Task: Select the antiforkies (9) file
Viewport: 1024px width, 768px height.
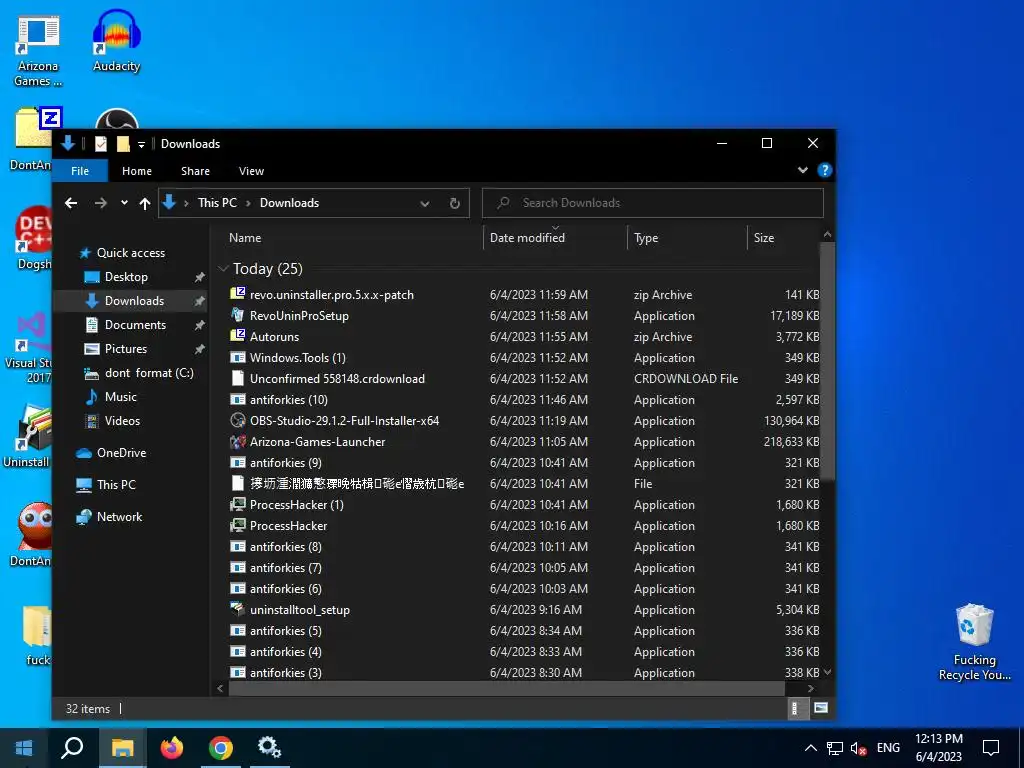Action: click(x=285, y=463)
